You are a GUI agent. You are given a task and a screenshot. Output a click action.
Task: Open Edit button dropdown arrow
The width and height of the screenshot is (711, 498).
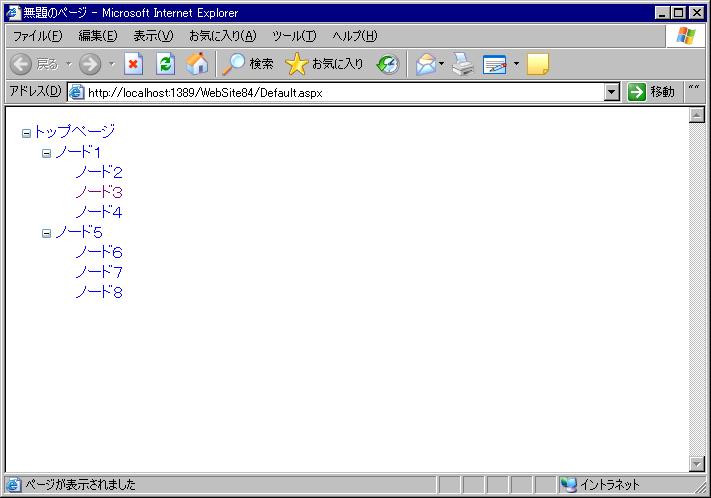[516, 63]
